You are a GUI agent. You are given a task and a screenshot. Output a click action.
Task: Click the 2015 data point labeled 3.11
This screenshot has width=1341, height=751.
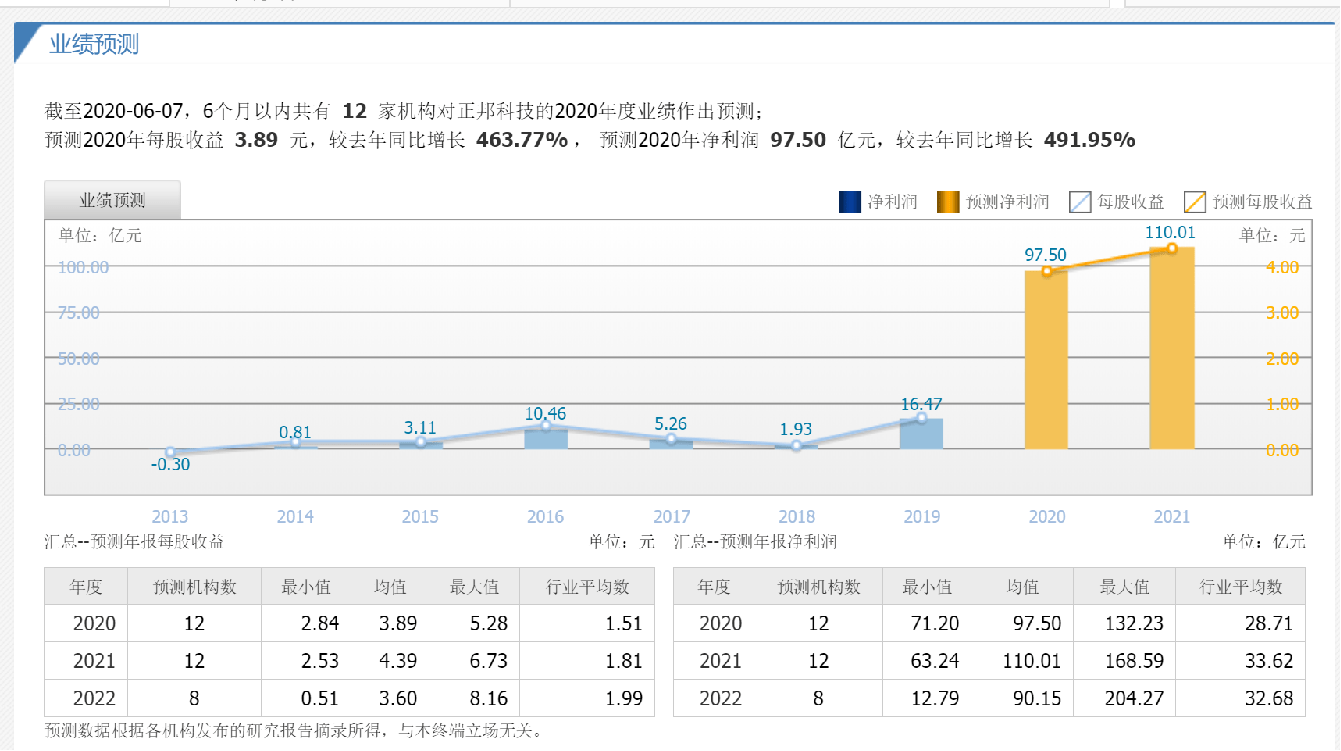tap(421, 441)
